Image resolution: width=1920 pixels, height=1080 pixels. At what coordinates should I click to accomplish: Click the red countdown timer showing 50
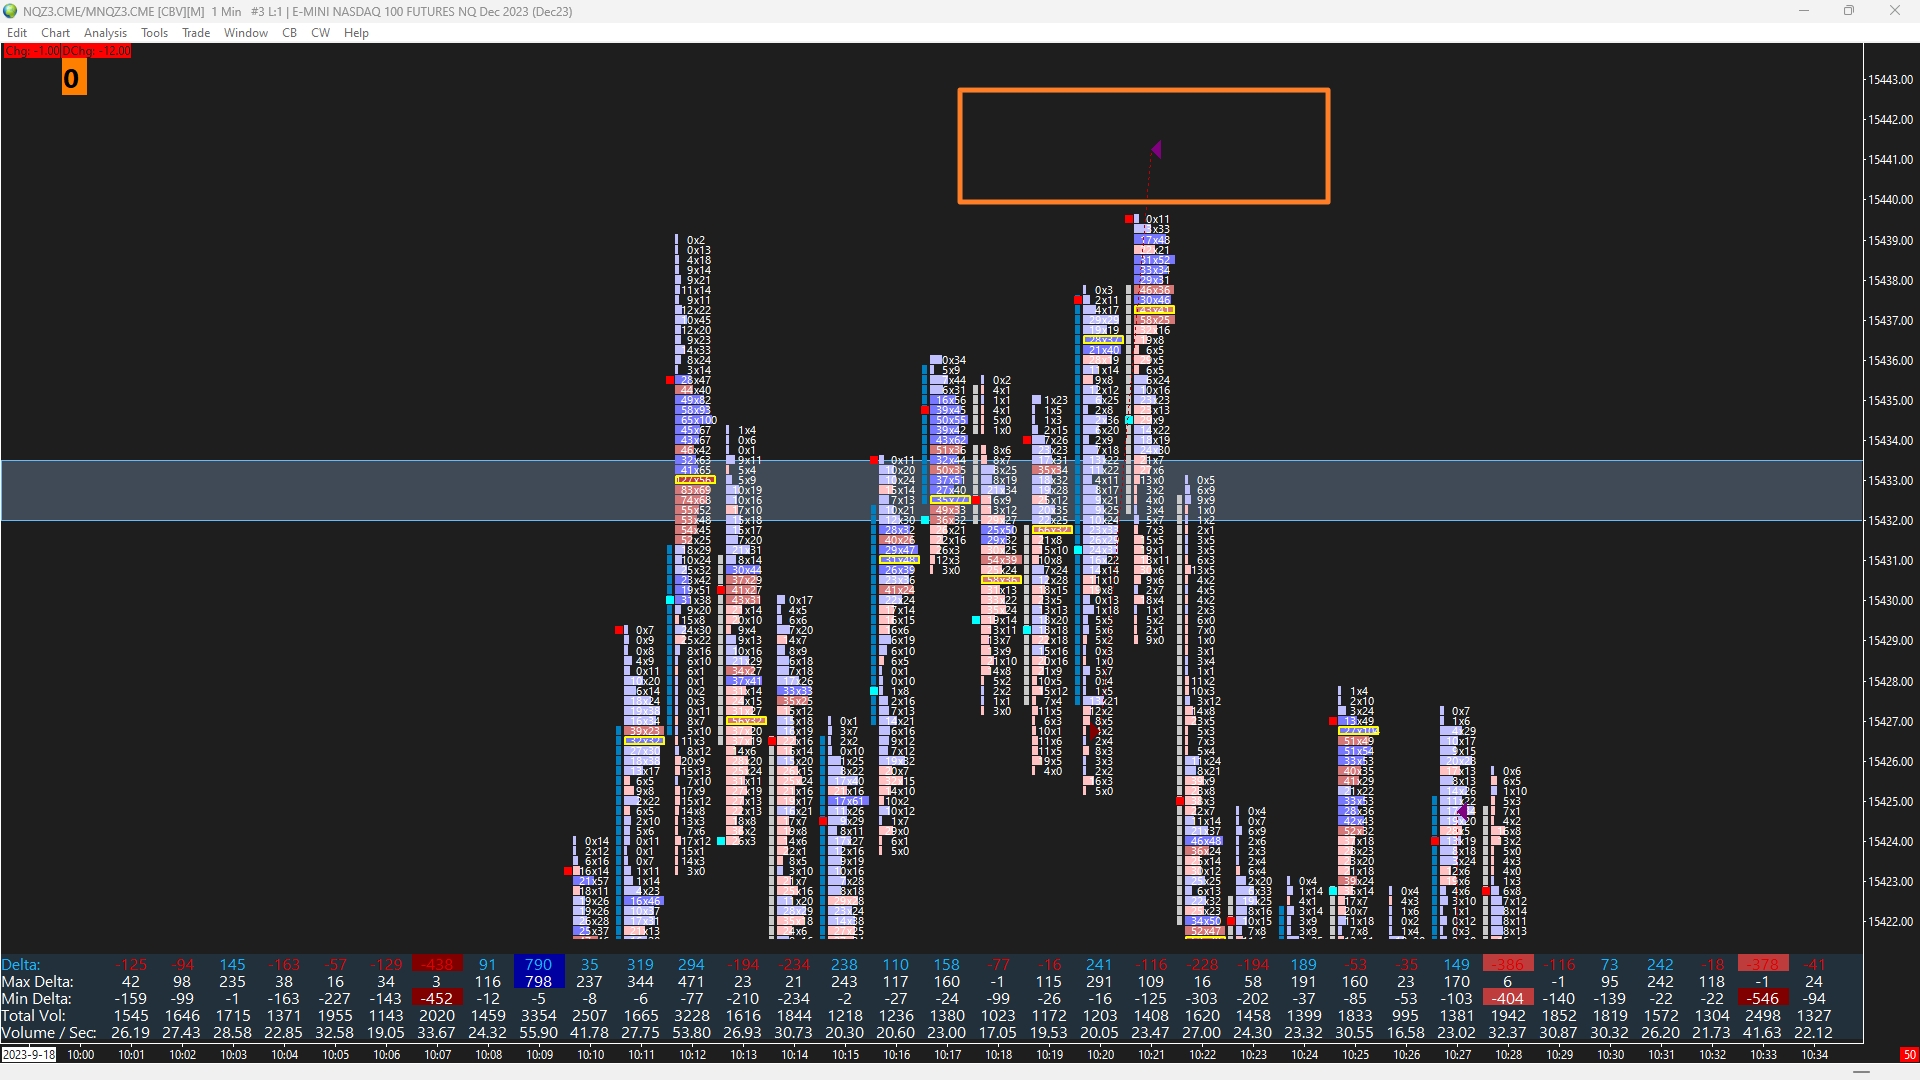click(1908, 1055)
